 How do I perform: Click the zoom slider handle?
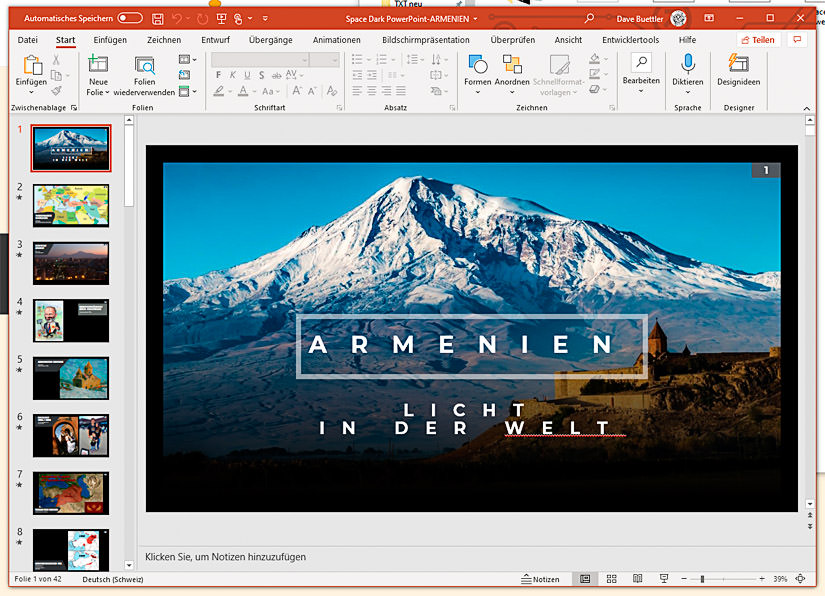tap(702, 579)
